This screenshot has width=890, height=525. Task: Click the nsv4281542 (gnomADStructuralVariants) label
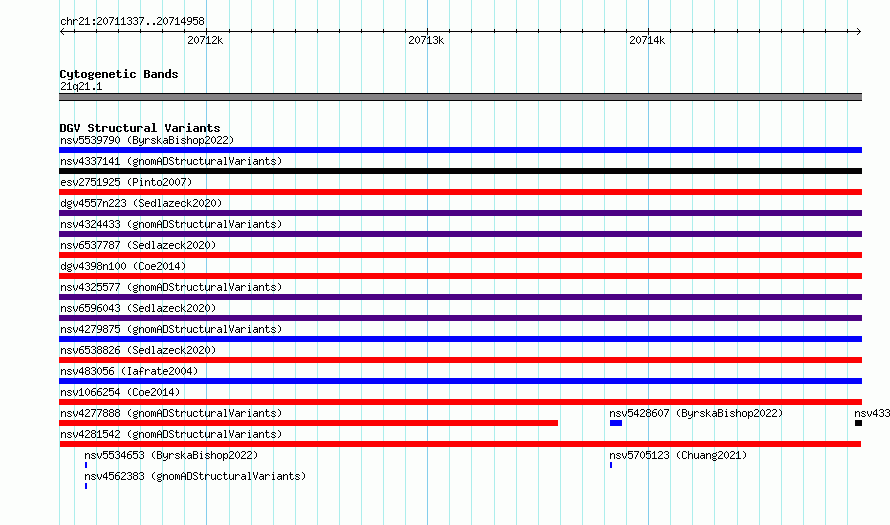171,434
